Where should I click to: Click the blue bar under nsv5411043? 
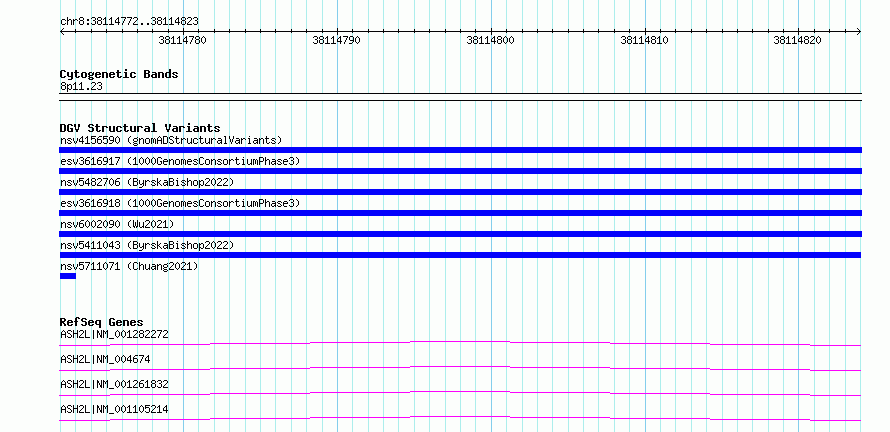(x=460, y=255)
